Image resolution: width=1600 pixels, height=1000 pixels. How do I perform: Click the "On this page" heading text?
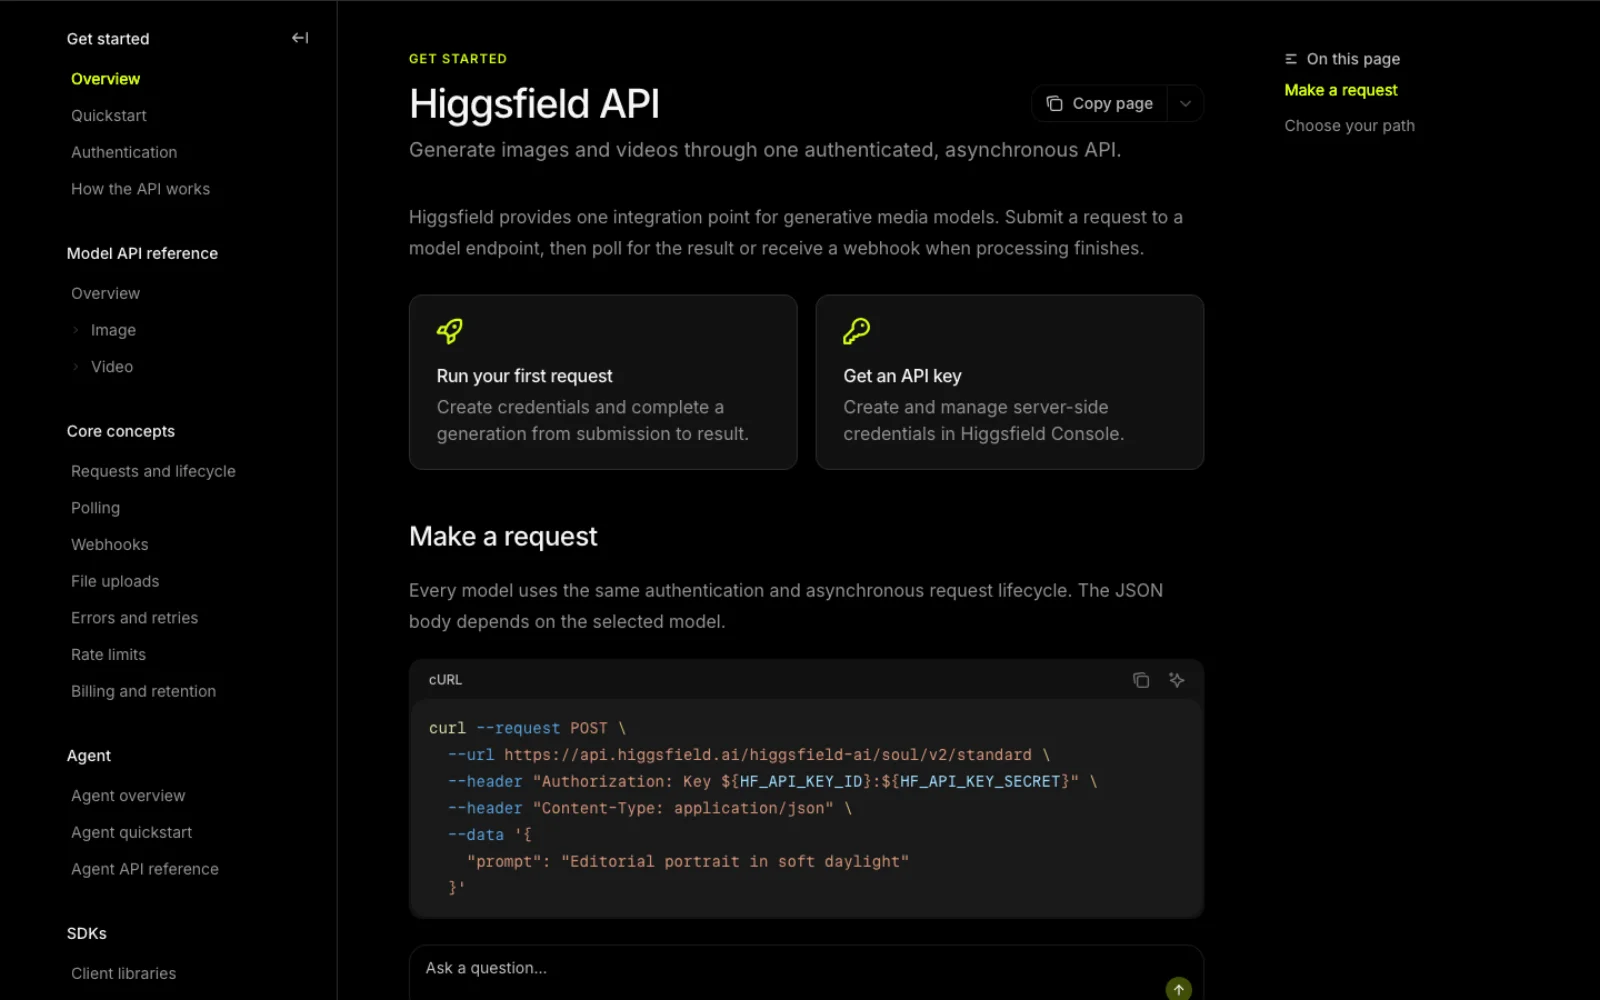[x=1353, y=59]
